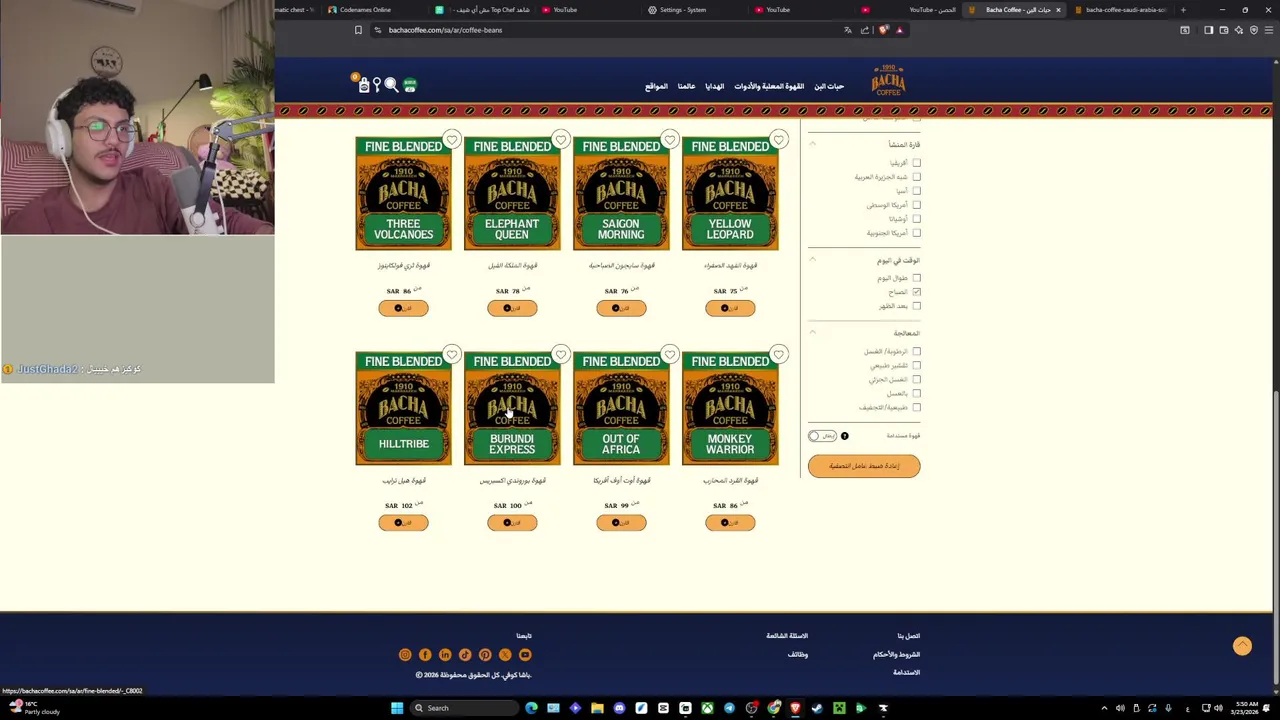Bookmark this page from the address bar
The height and width of the screenshot is (720, 1280).
pos(358,30)
